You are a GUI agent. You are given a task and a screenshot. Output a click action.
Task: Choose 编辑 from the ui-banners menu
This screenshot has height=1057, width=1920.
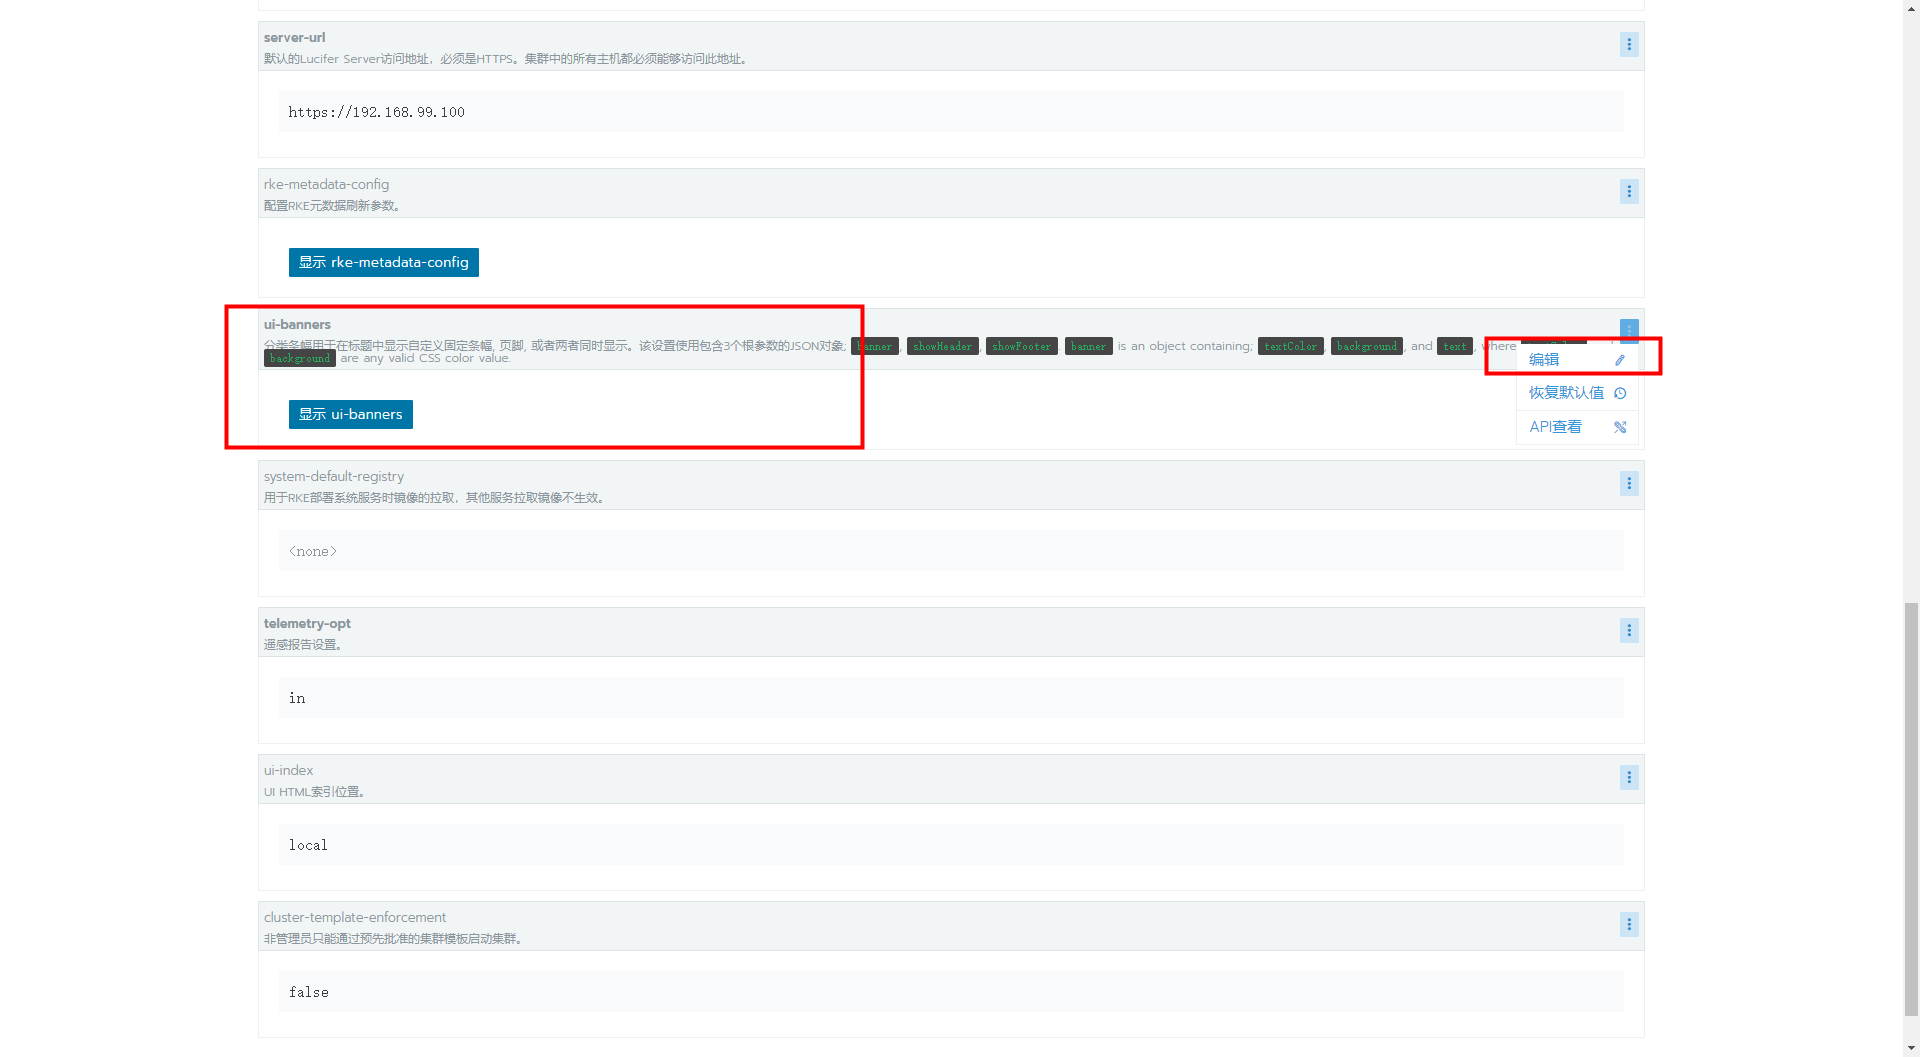coord(1577,359)
